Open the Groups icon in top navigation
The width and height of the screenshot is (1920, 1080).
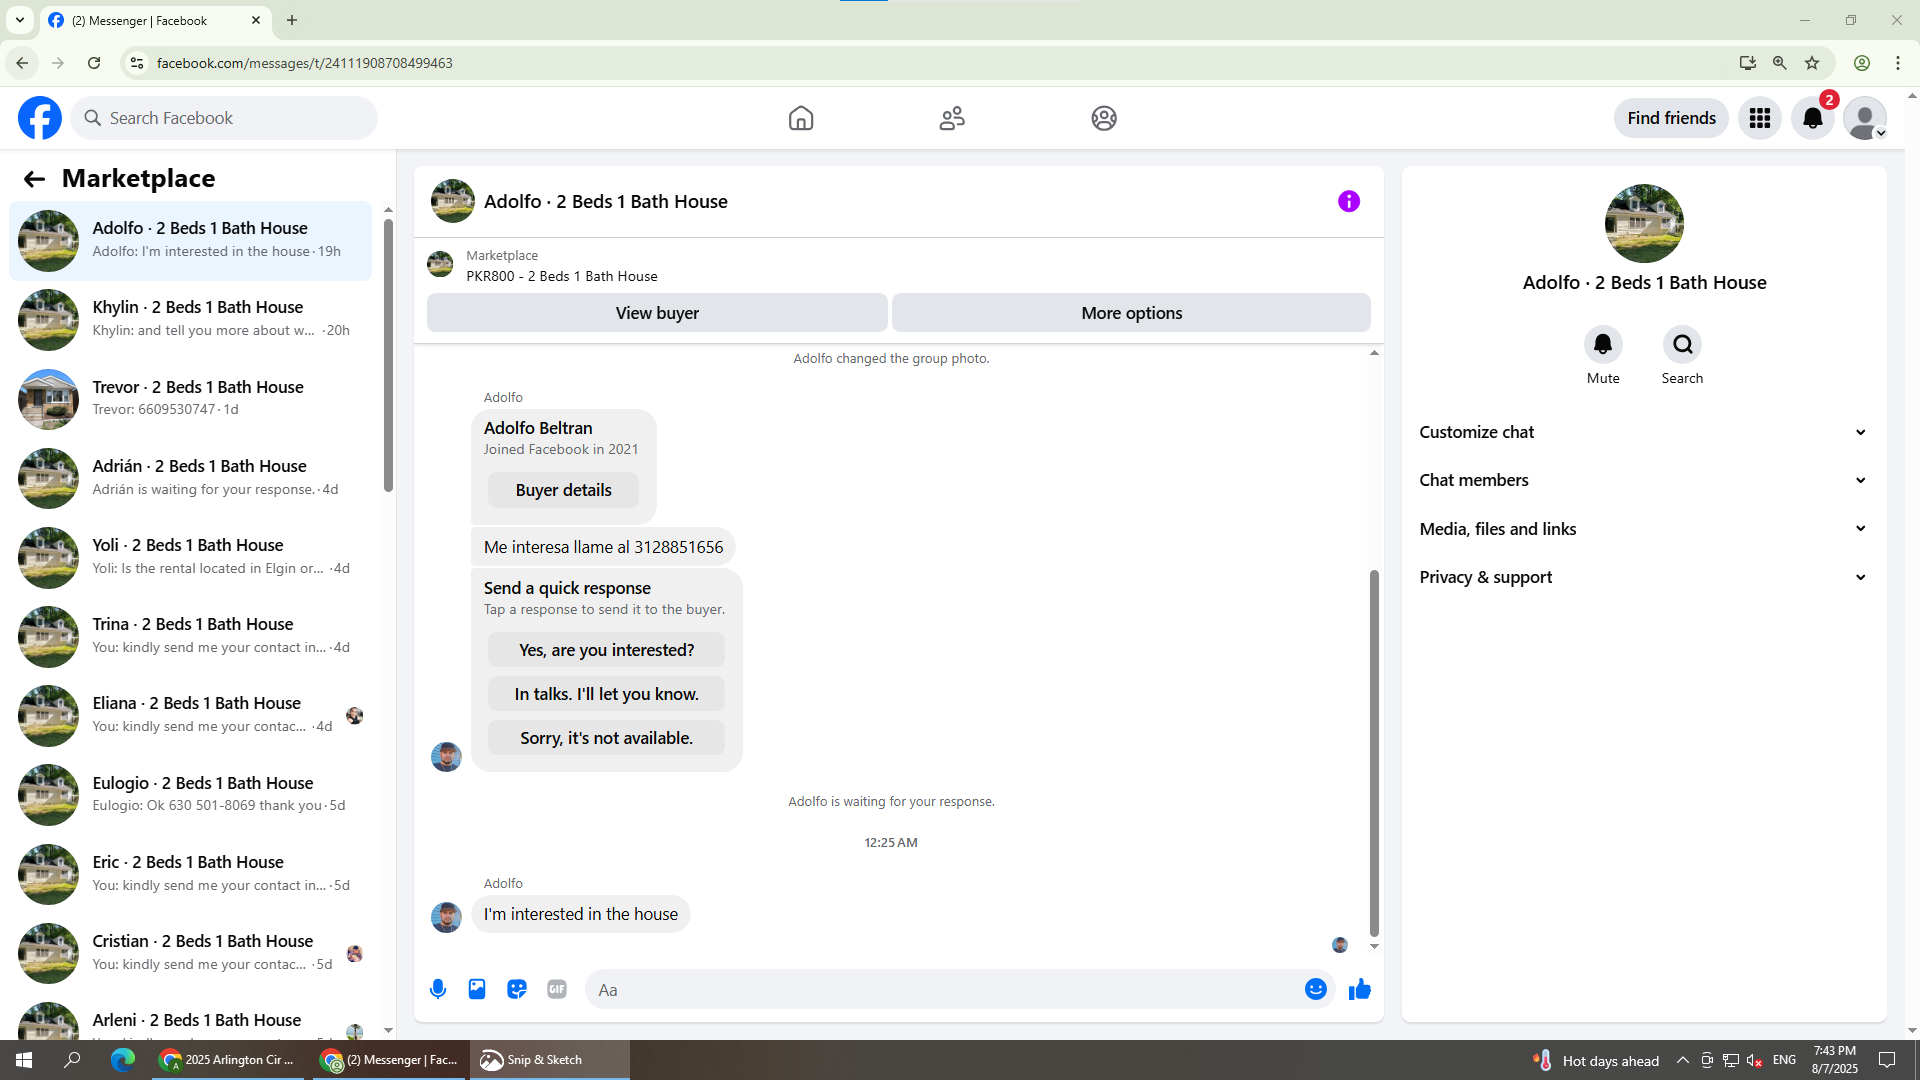pyautogui.click(x=1104, y=118)
